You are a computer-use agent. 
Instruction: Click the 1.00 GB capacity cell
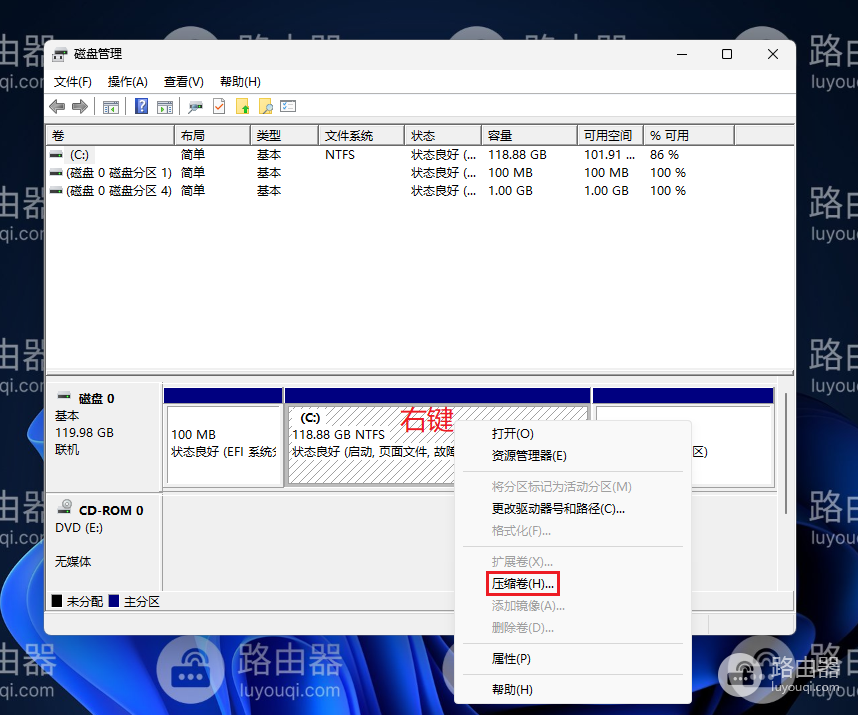click(x=510, y=191)
